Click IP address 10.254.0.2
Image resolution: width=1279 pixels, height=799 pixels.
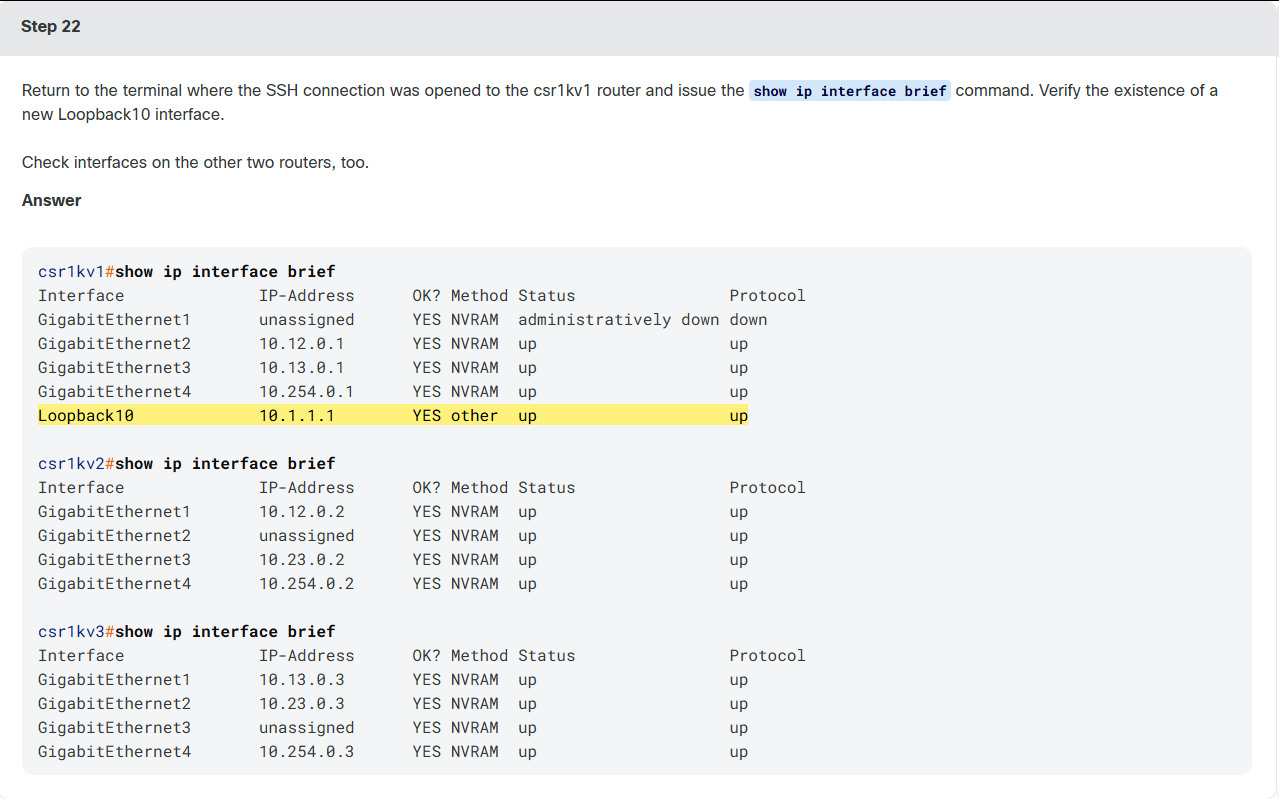click(307, 584)
